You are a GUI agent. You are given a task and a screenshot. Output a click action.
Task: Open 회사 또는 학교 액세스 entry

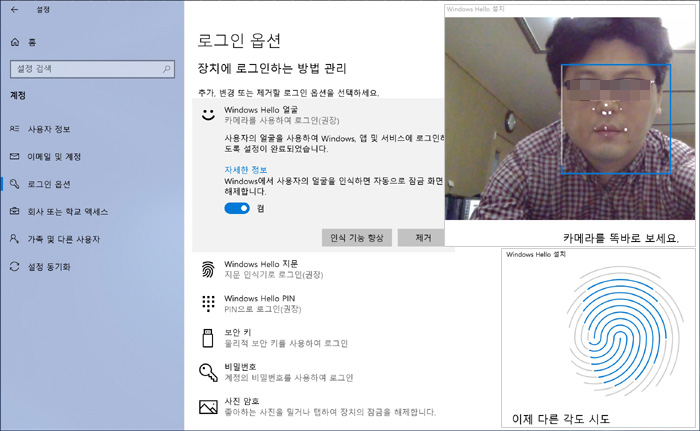(x=68, y=212)
